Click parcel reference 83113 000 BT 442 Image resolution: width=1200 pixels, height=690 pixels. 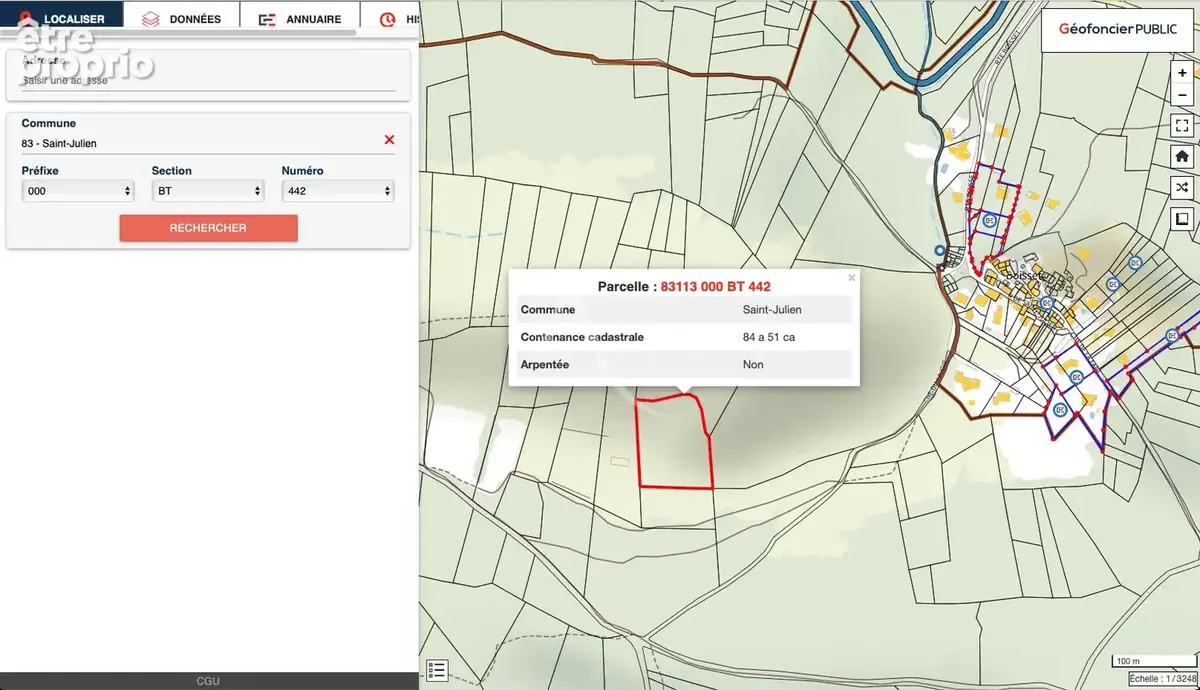[x=716, y=287]
